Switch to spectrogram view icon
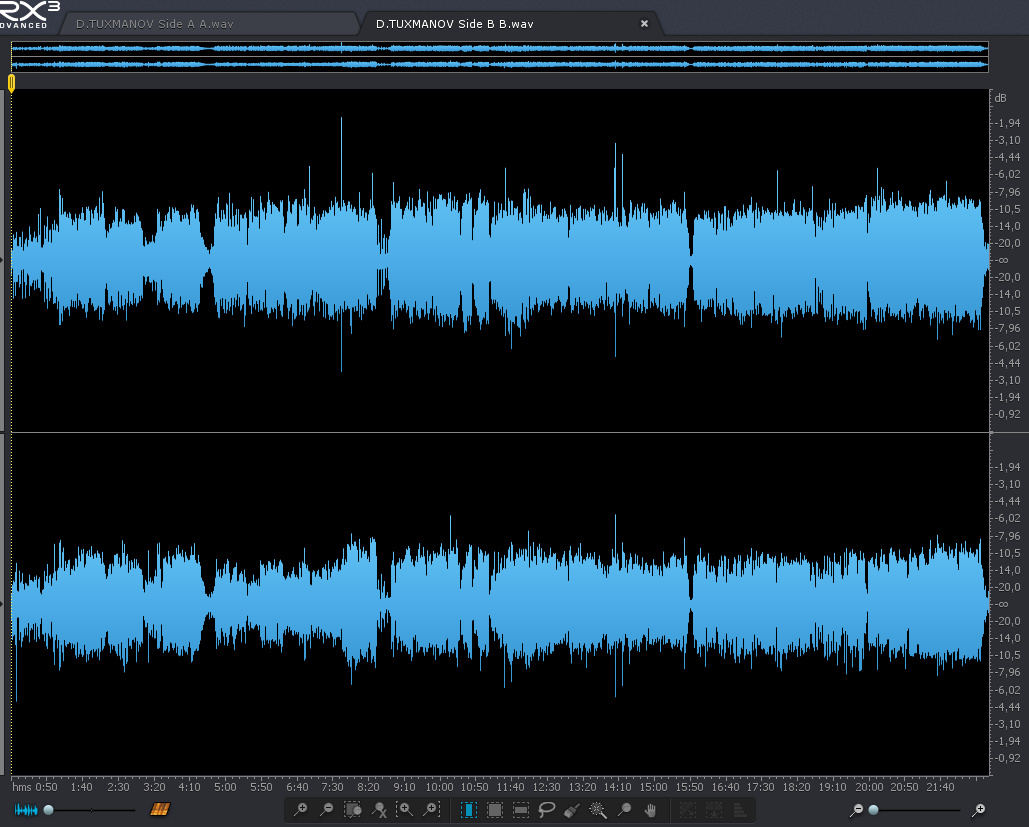The image size is (1029, 827). tap(160, 809)
